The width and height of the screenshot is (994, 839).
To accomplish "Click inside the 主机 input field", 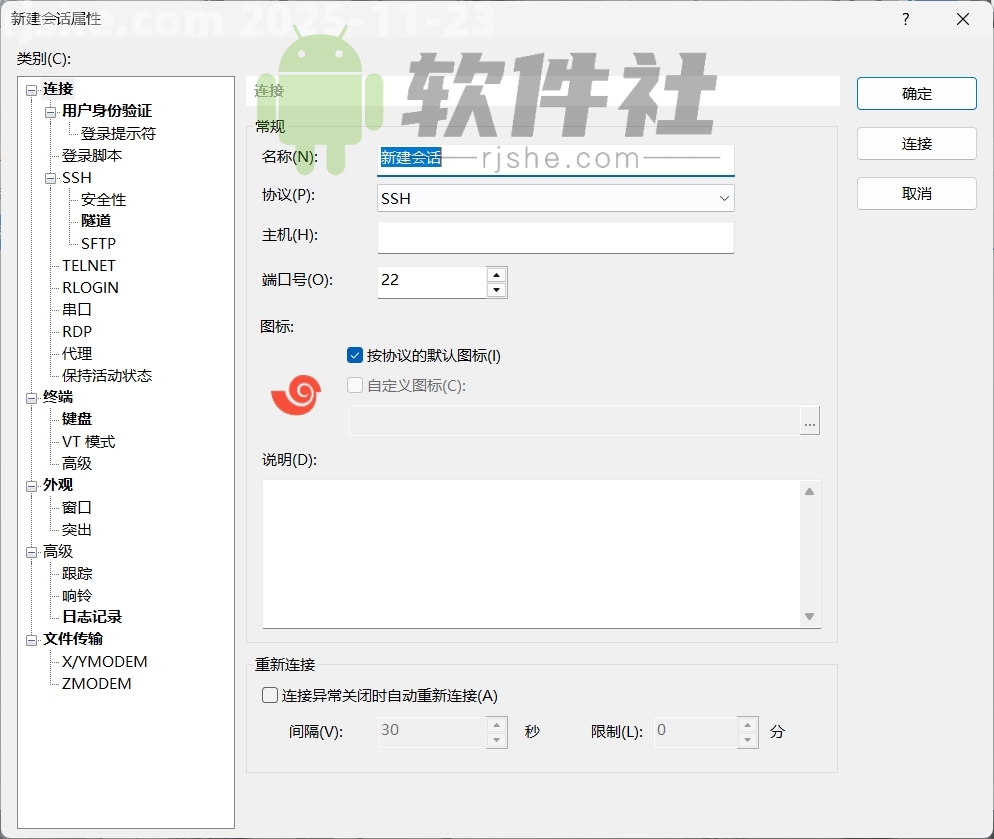I will [x=555, y=237].
